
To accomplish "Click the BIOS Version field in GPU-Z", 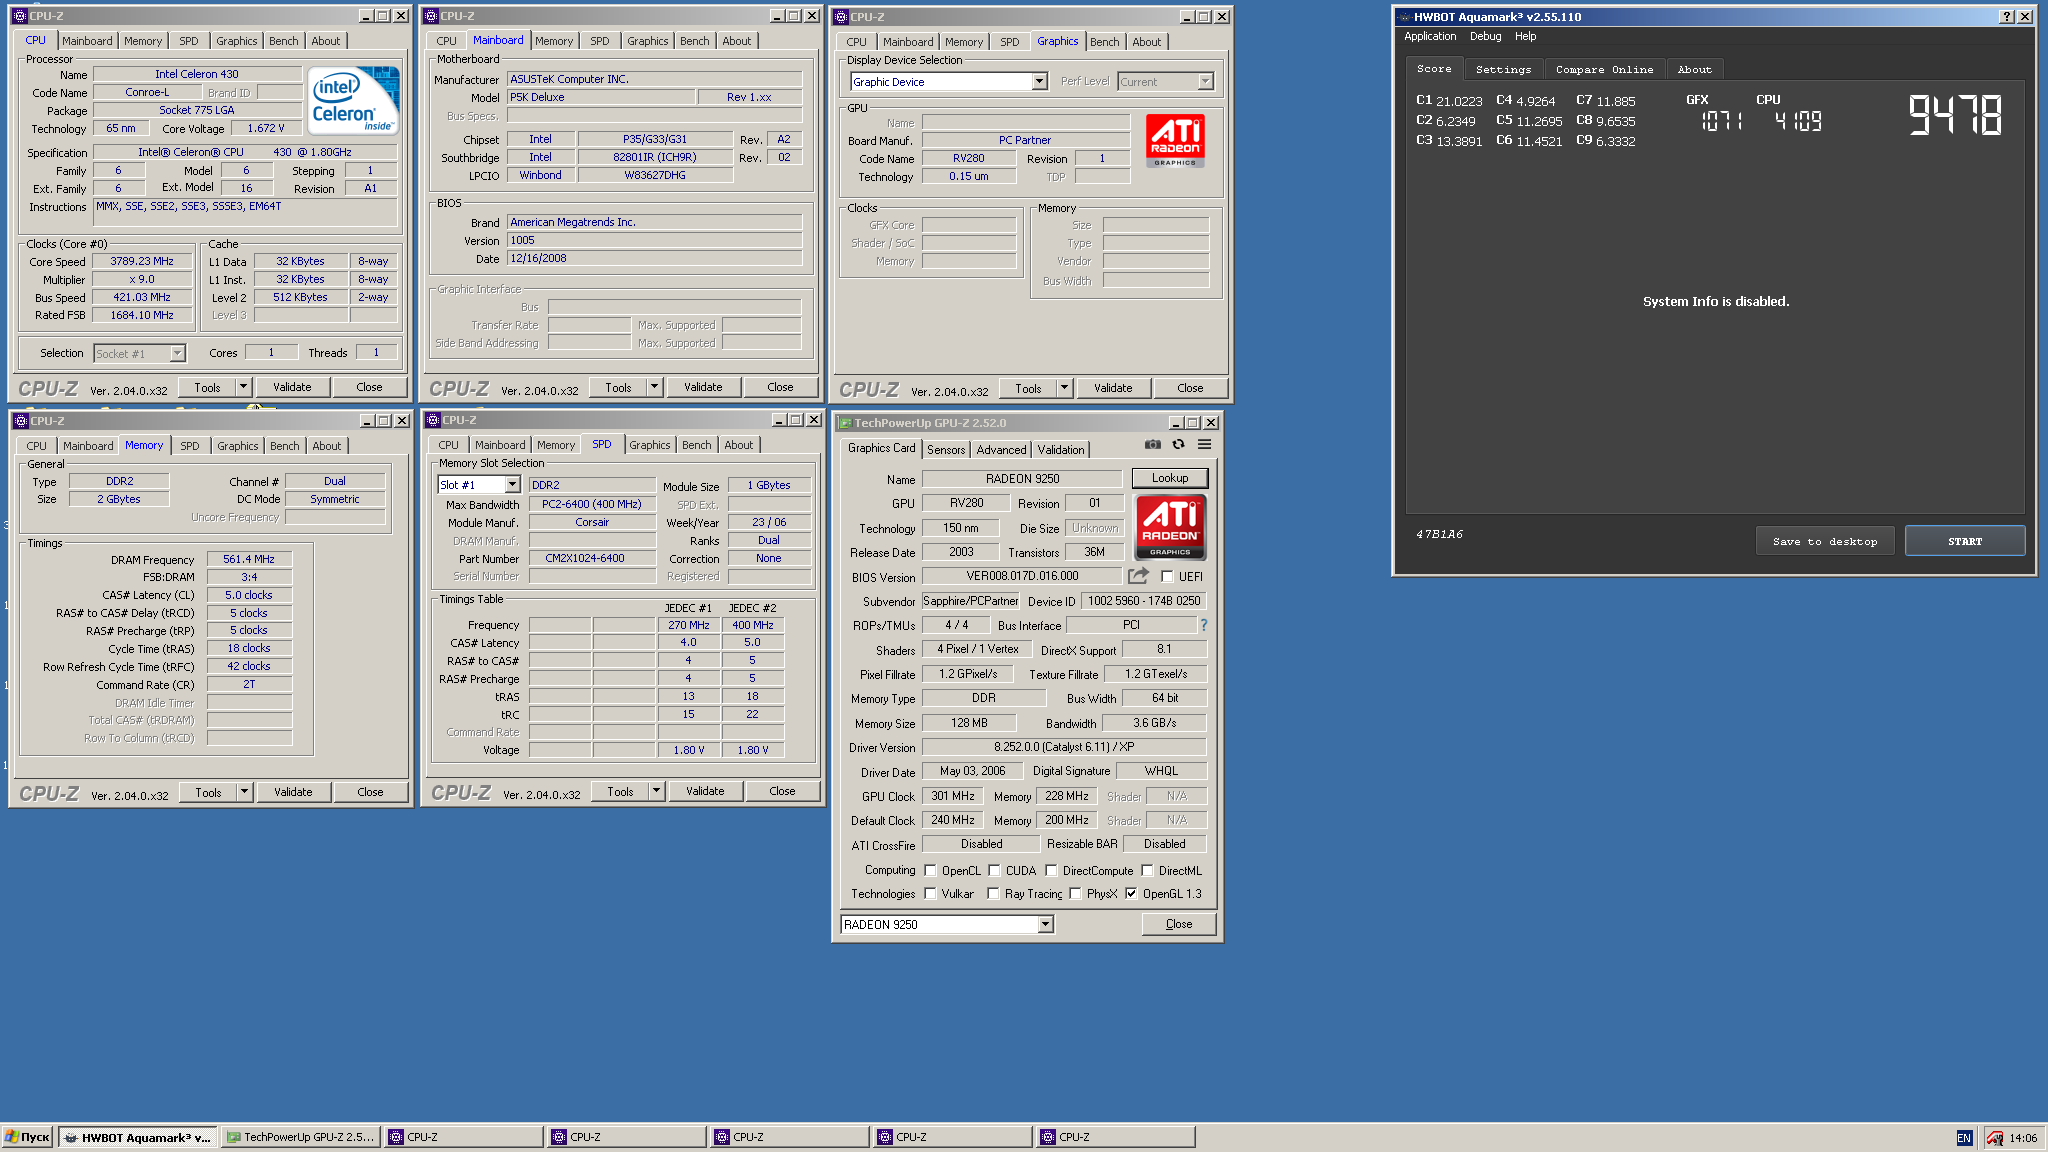I will [x=1021, y=576].
